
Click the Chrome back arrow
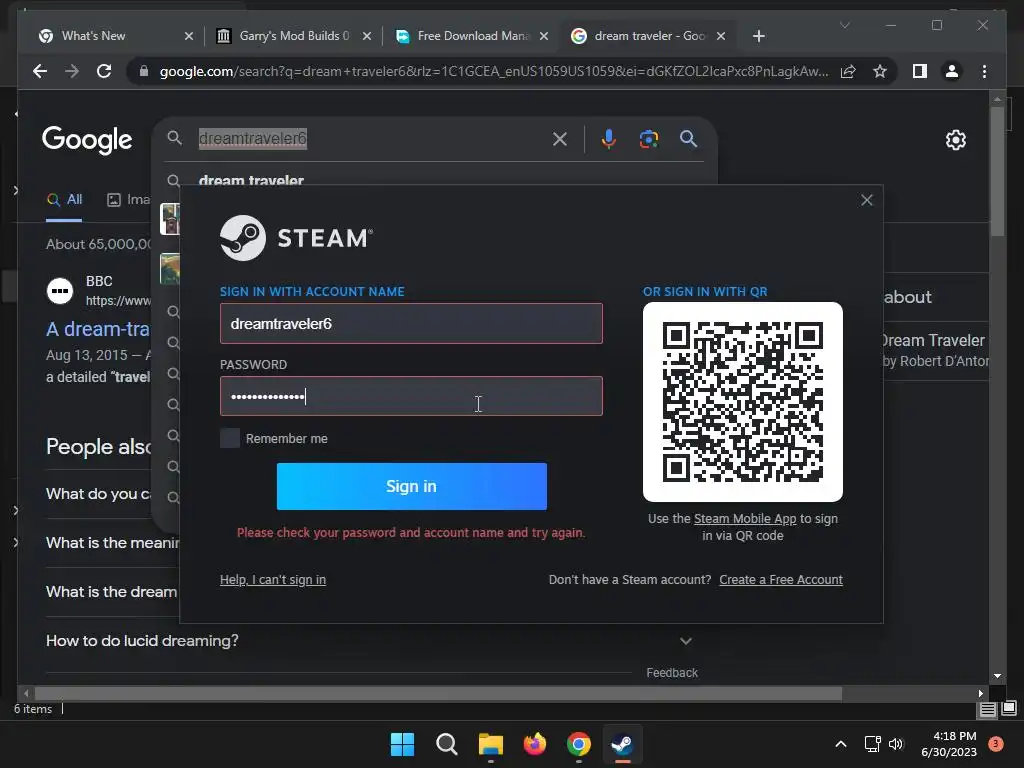pyautogui.click(x=40, y=71)
